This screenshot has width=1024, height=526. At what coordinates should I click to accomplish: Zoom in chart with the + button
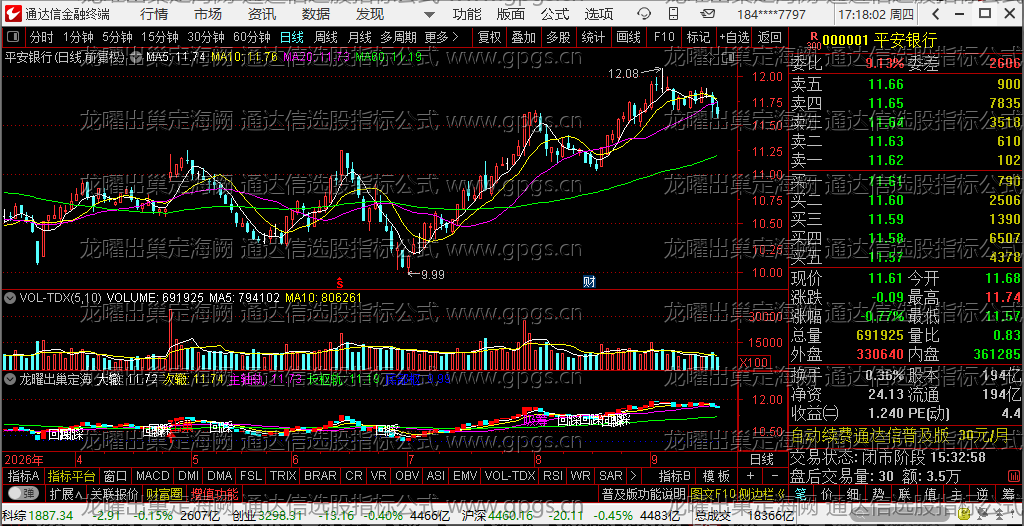pyautogui.click(x=750, y=476)
